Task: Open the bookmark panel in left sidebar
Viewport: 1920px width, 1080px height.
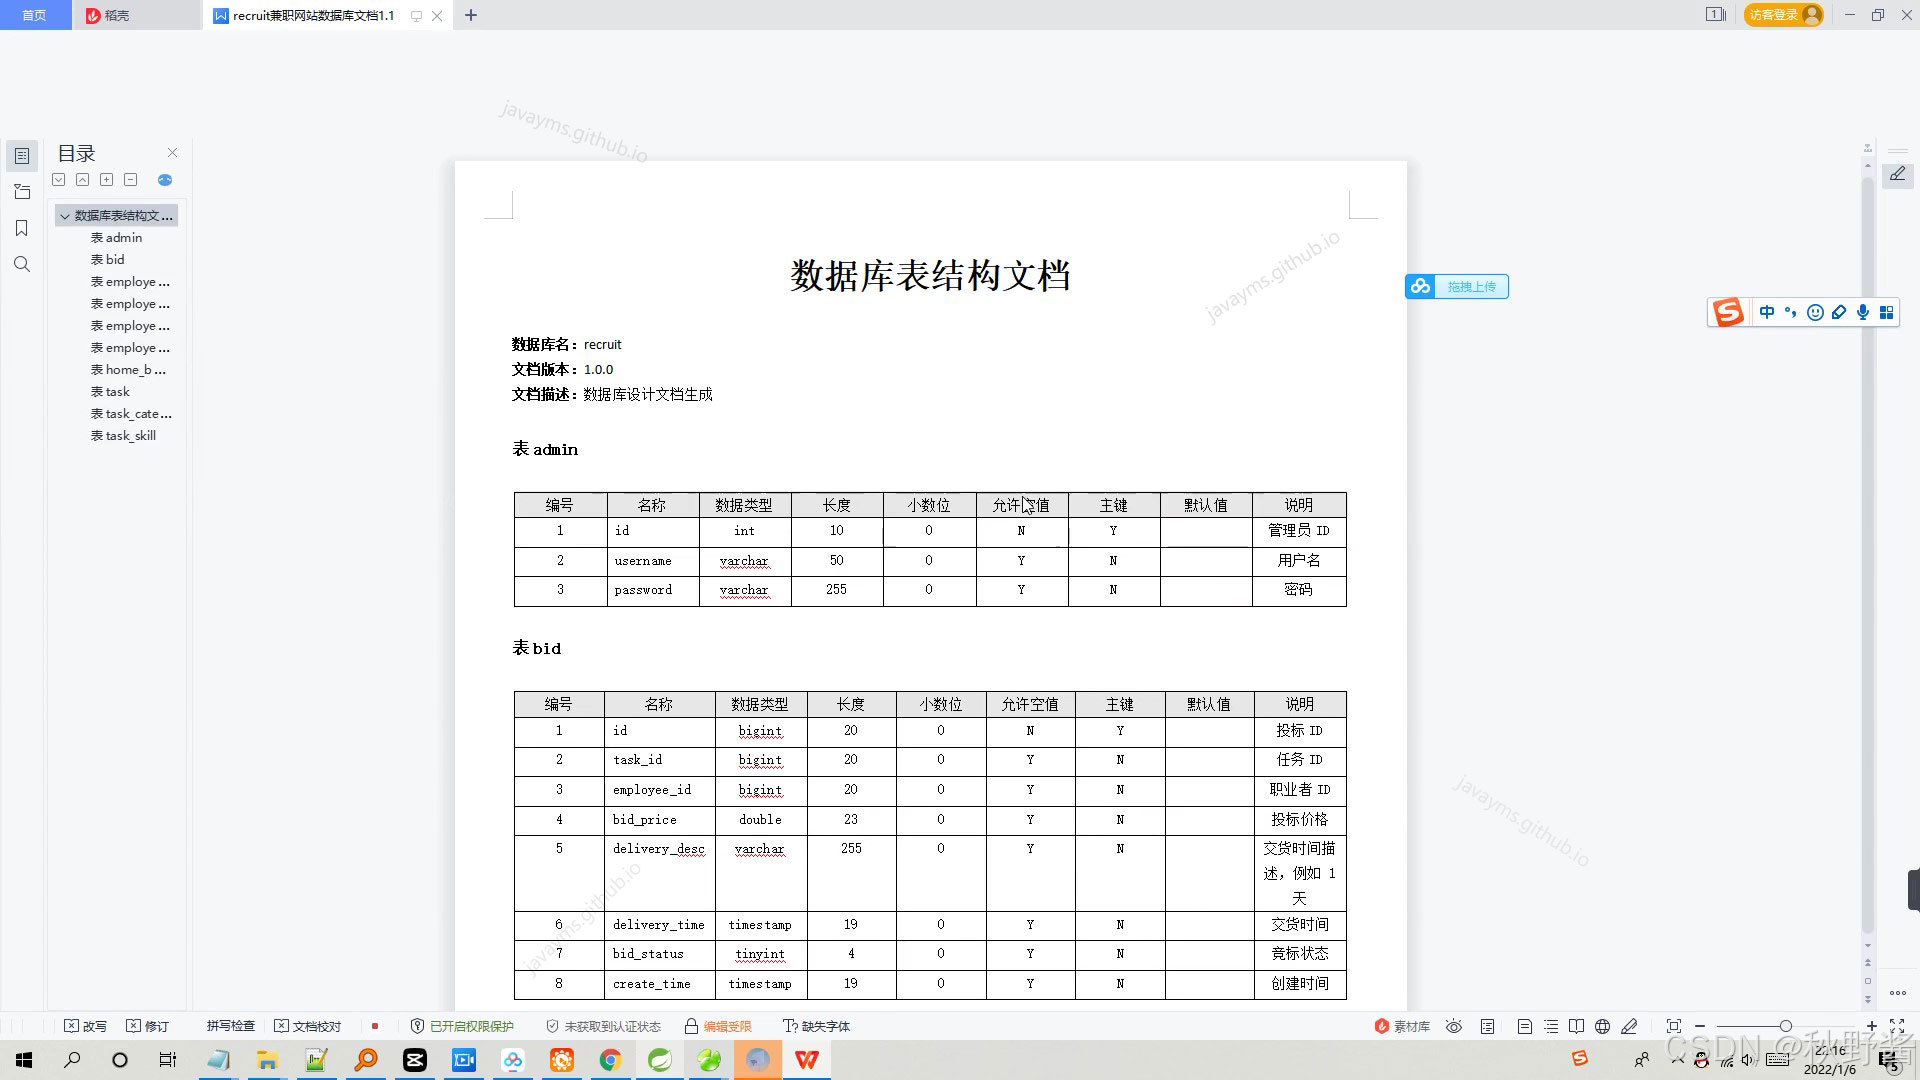Action: 21,228
